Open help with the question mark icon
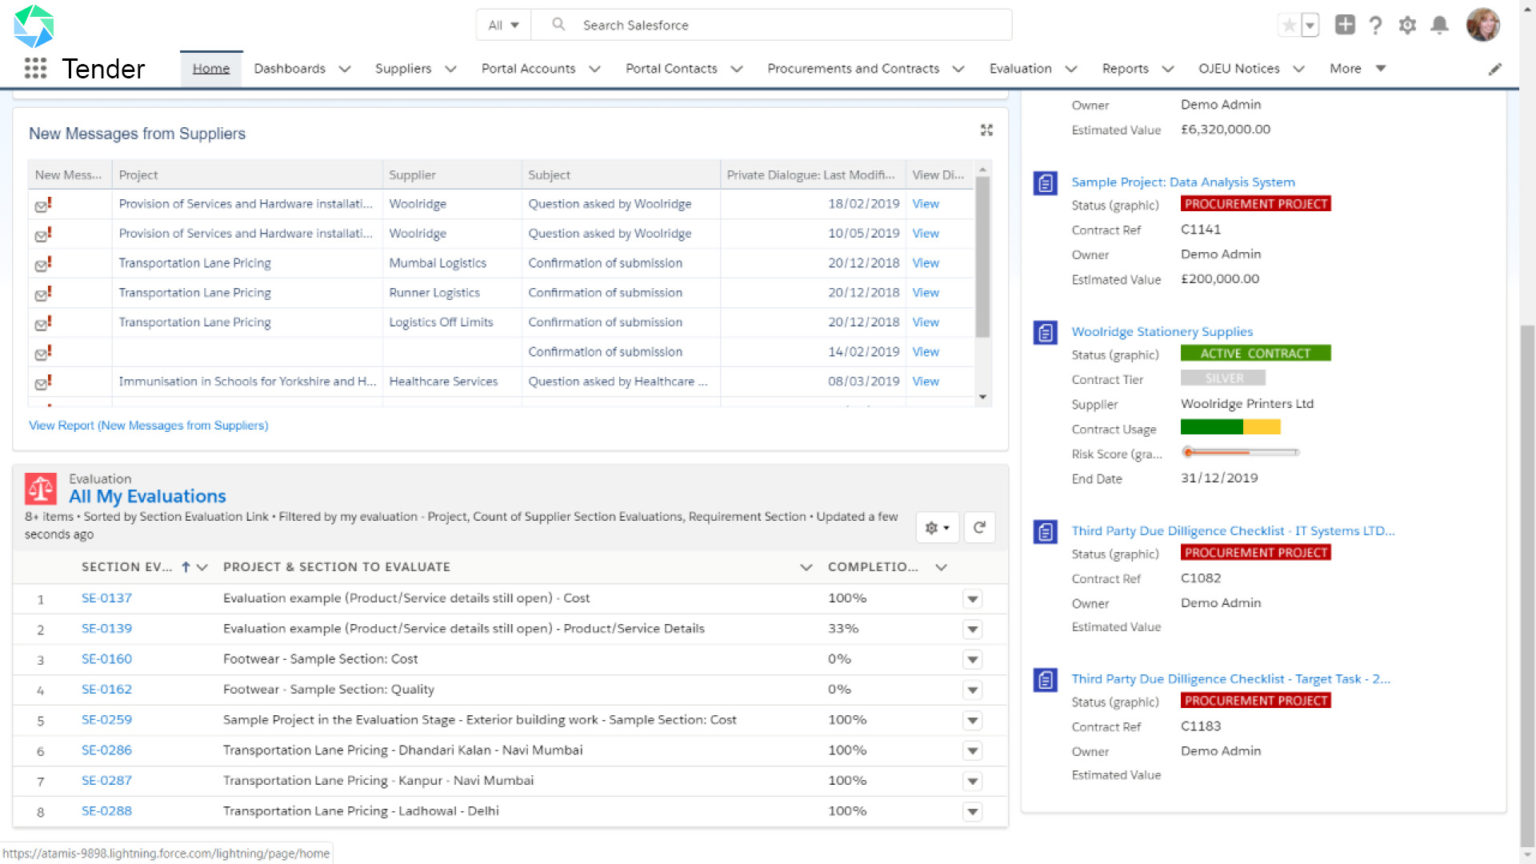1536x864 pixels. click(1376, 25)
